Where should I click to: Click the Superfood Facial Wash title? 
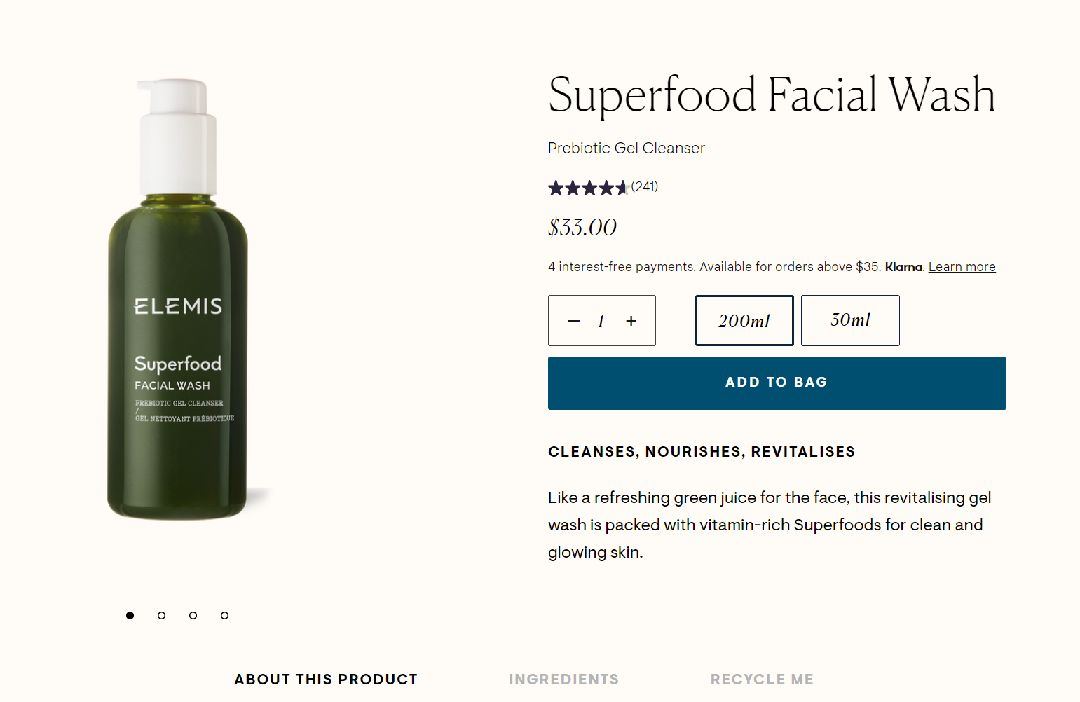coord(771,95)
